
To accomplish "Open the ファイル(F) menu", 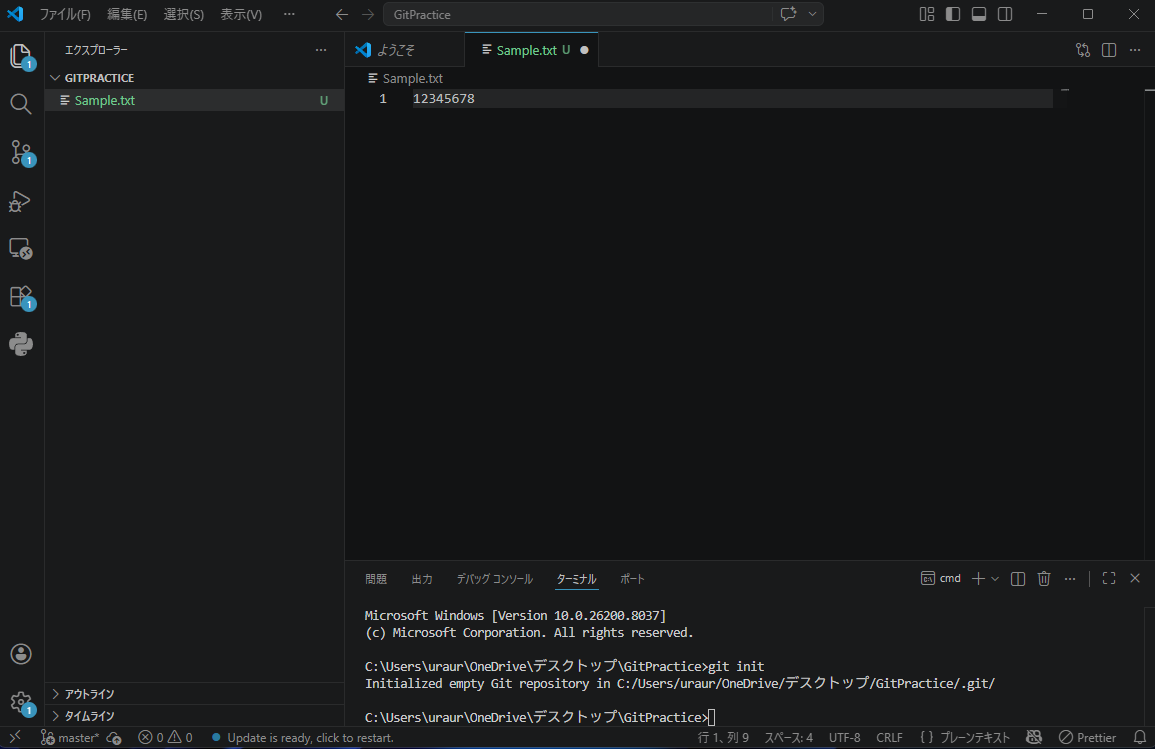I will coord(65,15).
